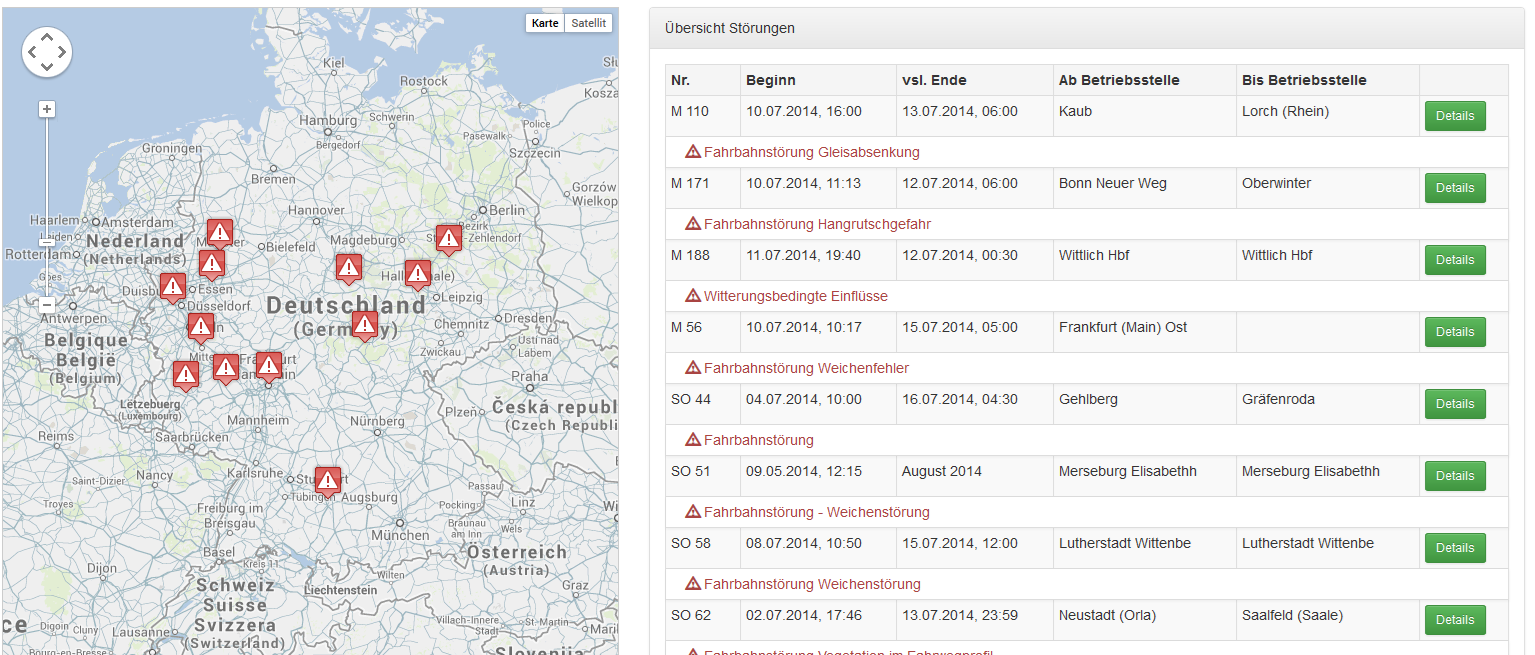This screenshot has height=655, width=1535.
Task: Click the Neustadt (Orla) cell
Action: point(1144,620)
